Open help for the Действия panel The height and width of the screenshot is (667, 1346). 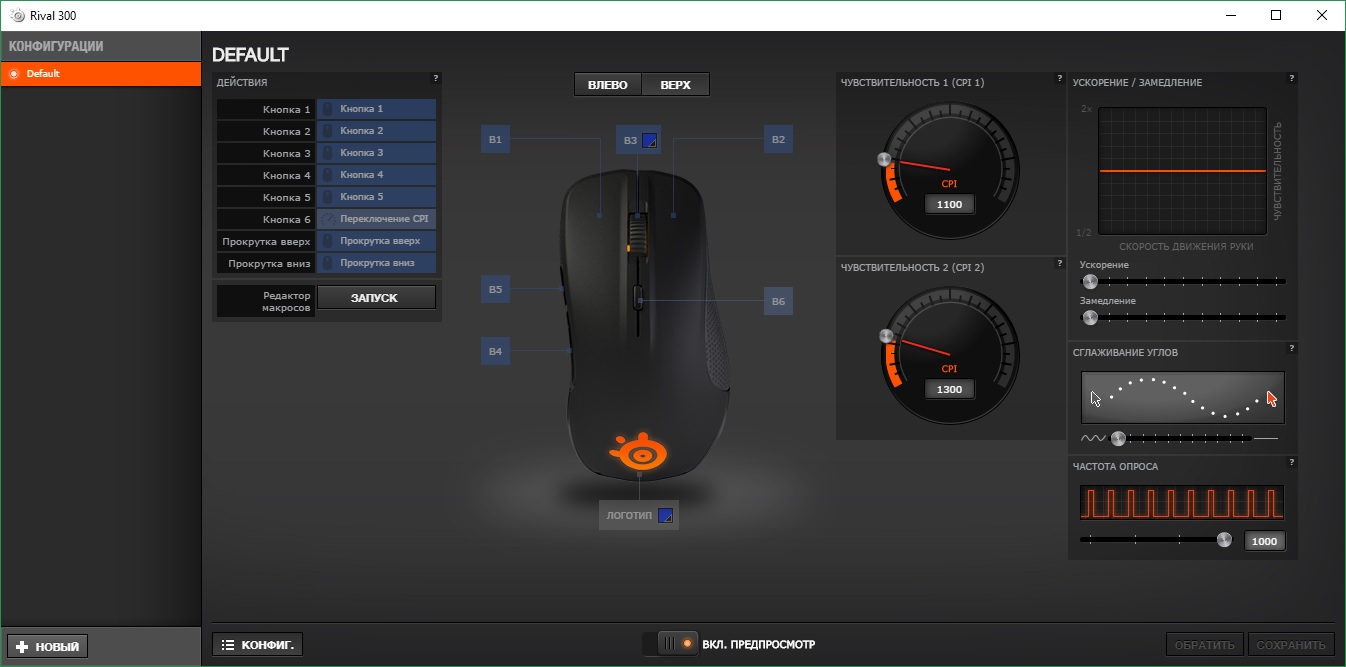click(435, 78)
